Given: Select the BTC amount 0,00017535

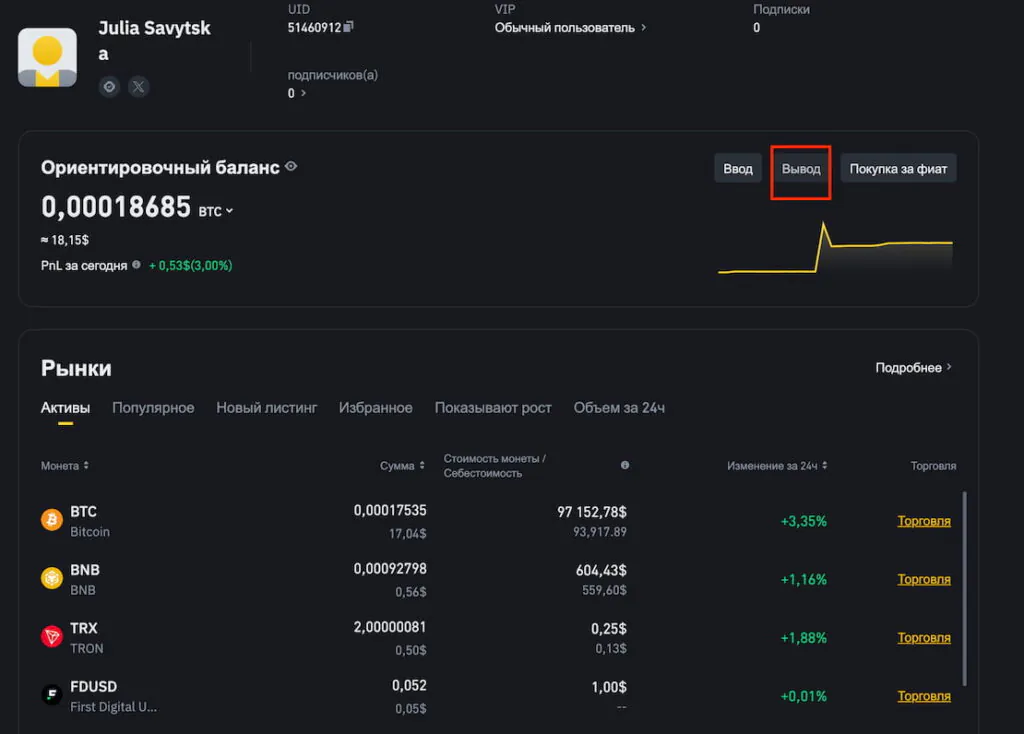Looking at the screenshot, I should (x=390, y=510).
